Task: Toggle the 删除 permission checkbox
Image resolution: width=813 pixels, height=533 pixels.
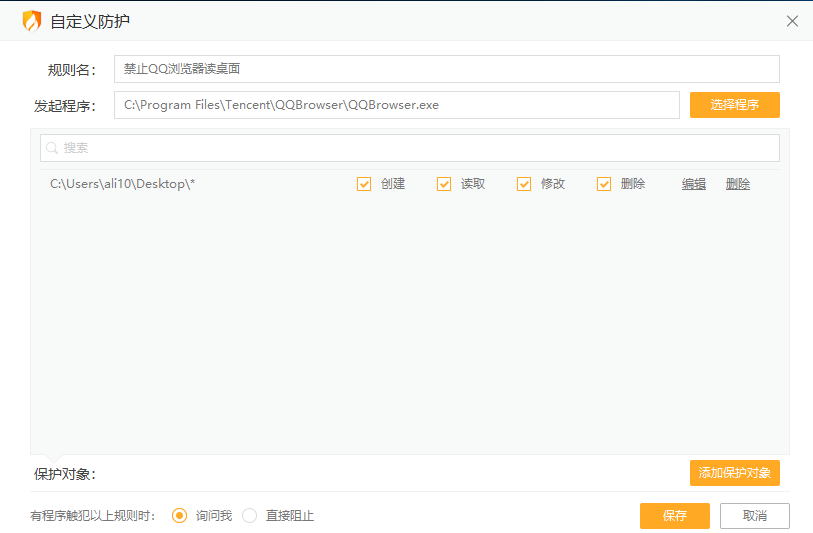Action: tap(604, 184)
